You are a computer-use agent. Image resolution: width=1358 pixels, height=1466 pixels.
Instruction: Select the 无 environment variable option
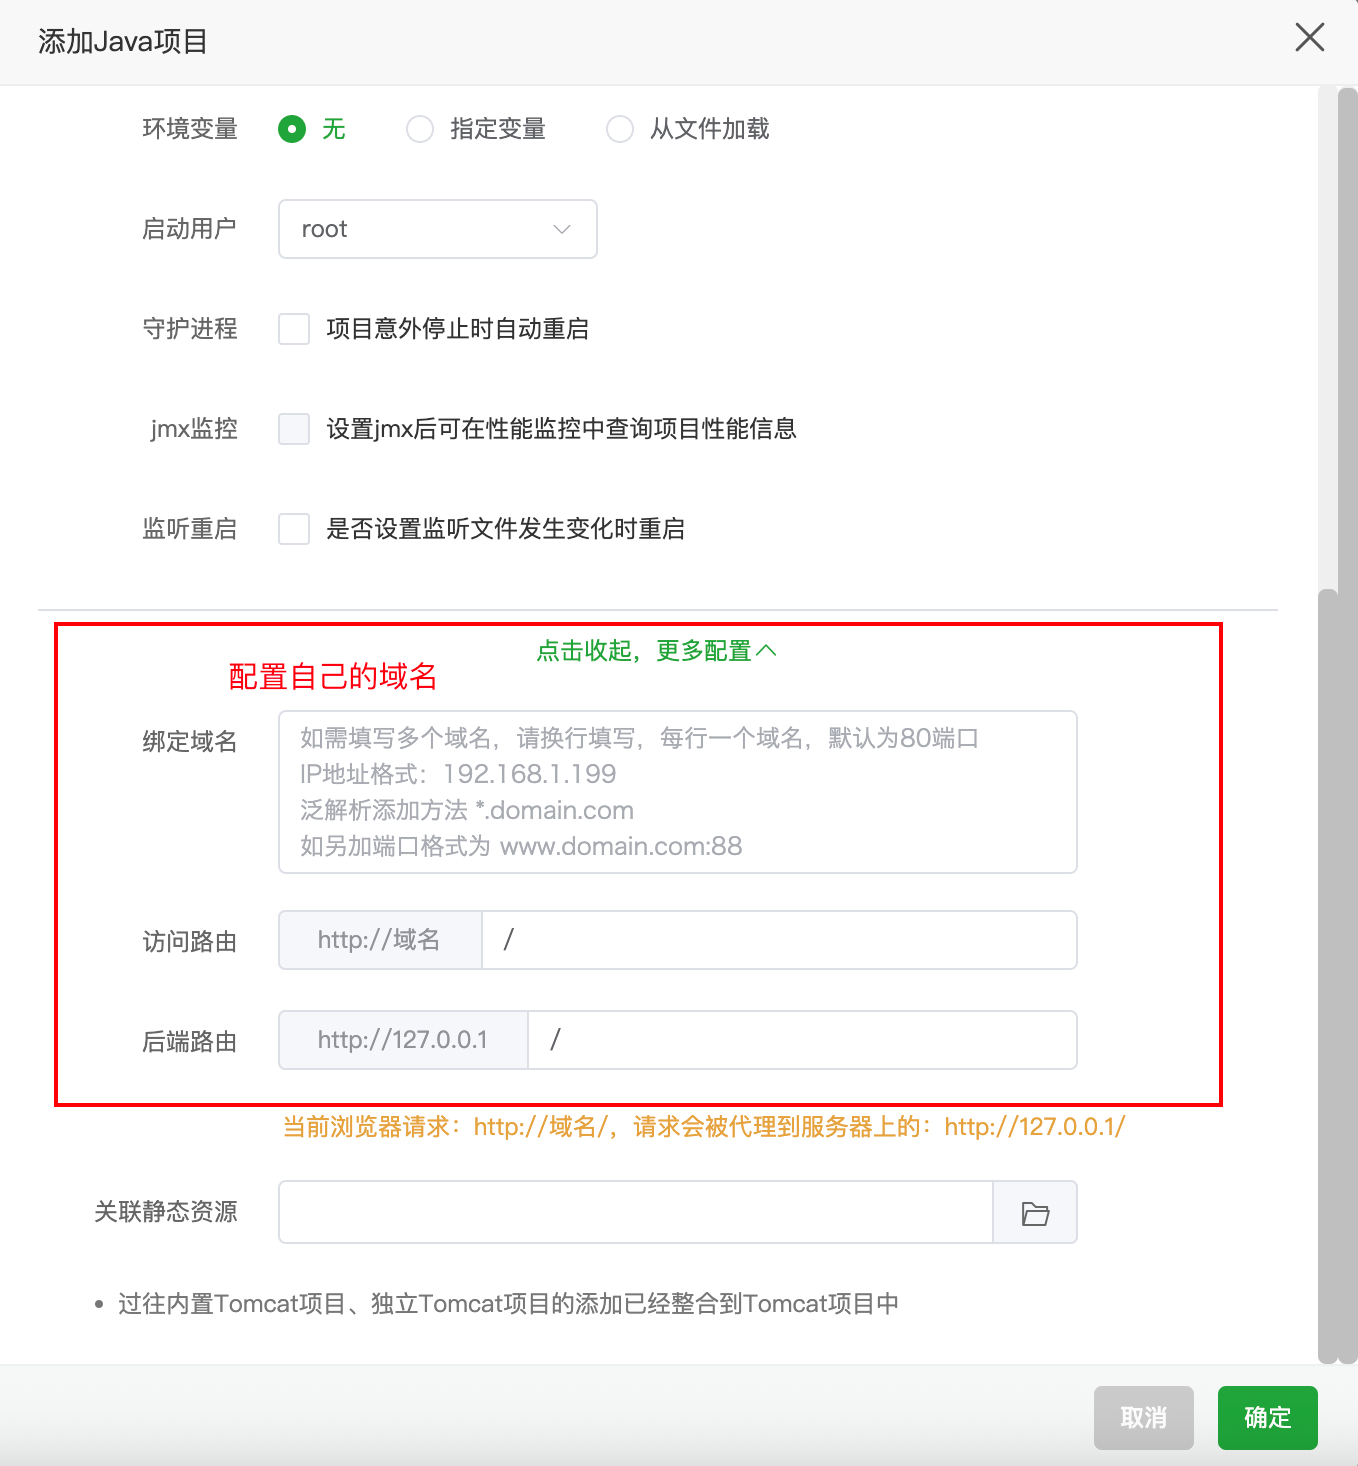(x=291, y=129)
